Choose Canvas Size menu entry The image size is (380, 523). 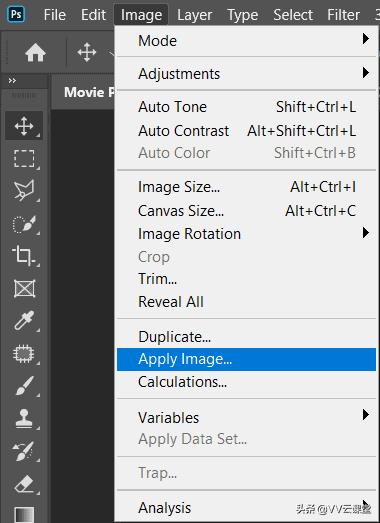click(x=247, y=210)
